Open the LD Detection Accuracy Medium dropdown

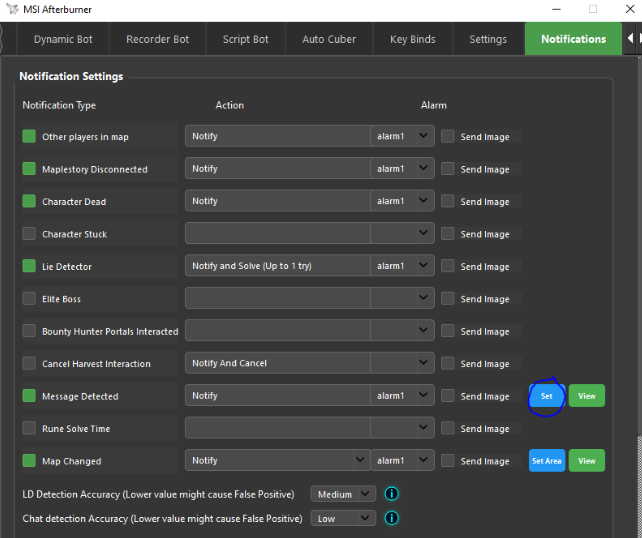tap(343, 494)
